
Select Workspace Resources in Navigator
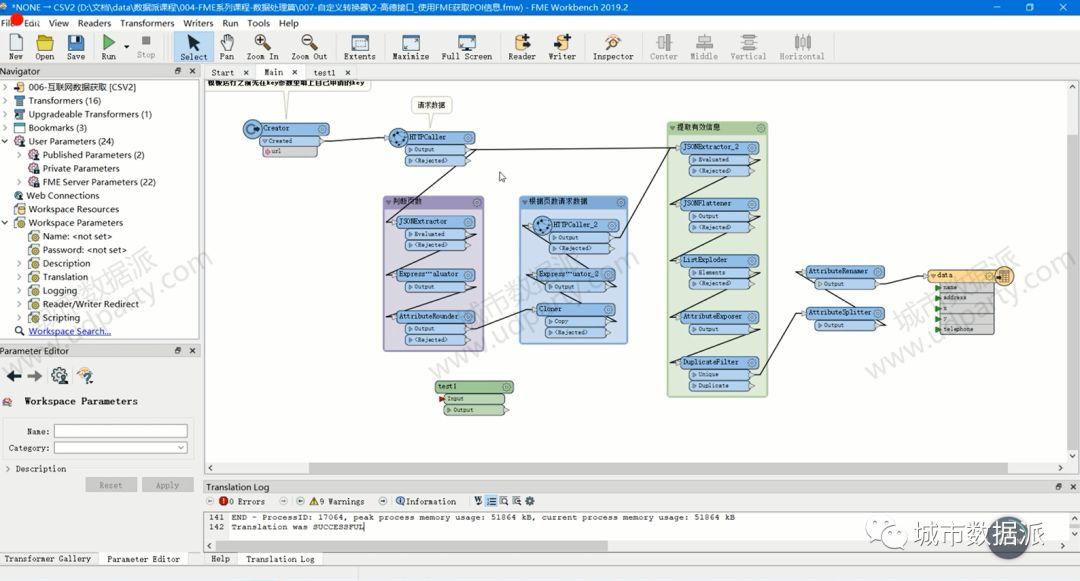tap(74, 209)
